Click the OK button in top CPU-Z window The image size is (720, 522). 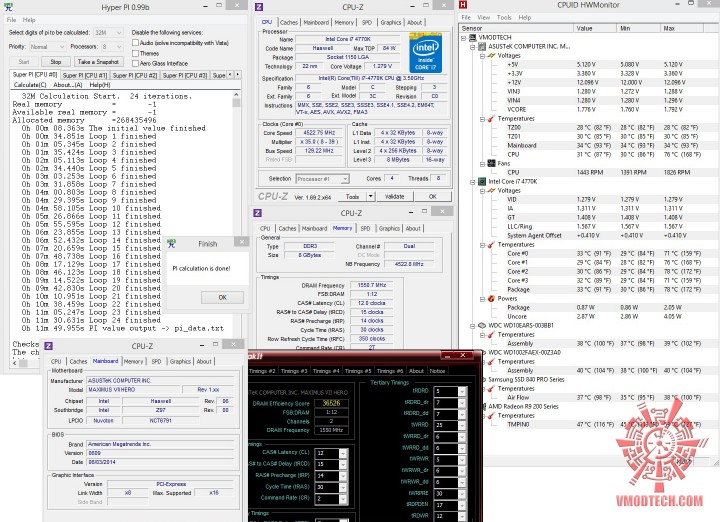(433, 196)
